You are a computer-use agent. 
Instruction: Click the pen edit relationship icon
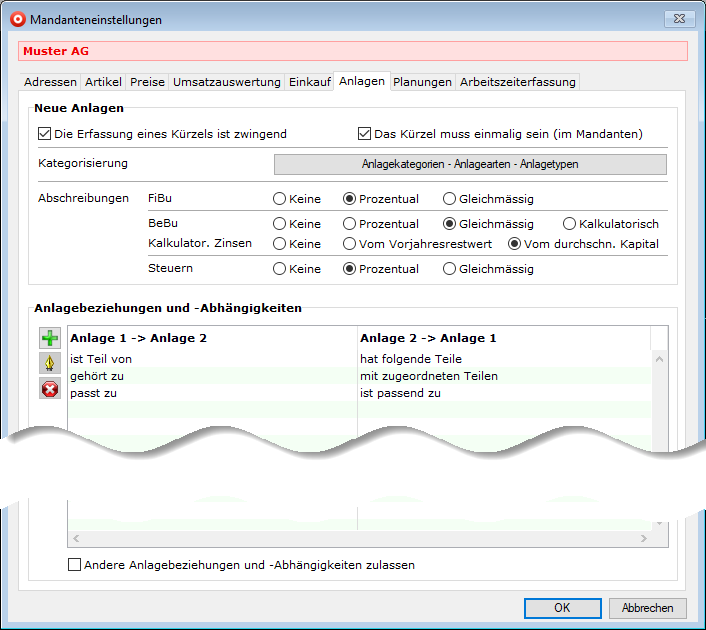click(50, 364)
